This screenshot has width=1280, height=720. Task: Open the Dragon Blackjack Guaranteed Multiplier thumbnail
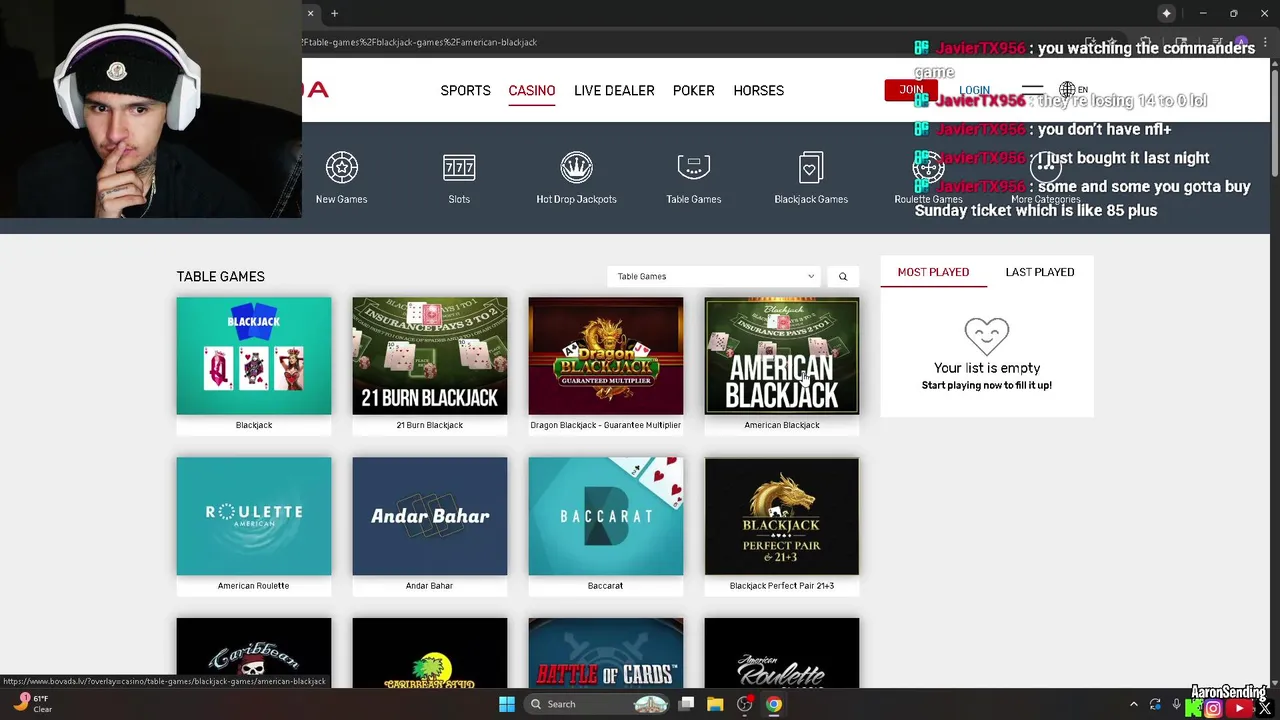[606, 356]
